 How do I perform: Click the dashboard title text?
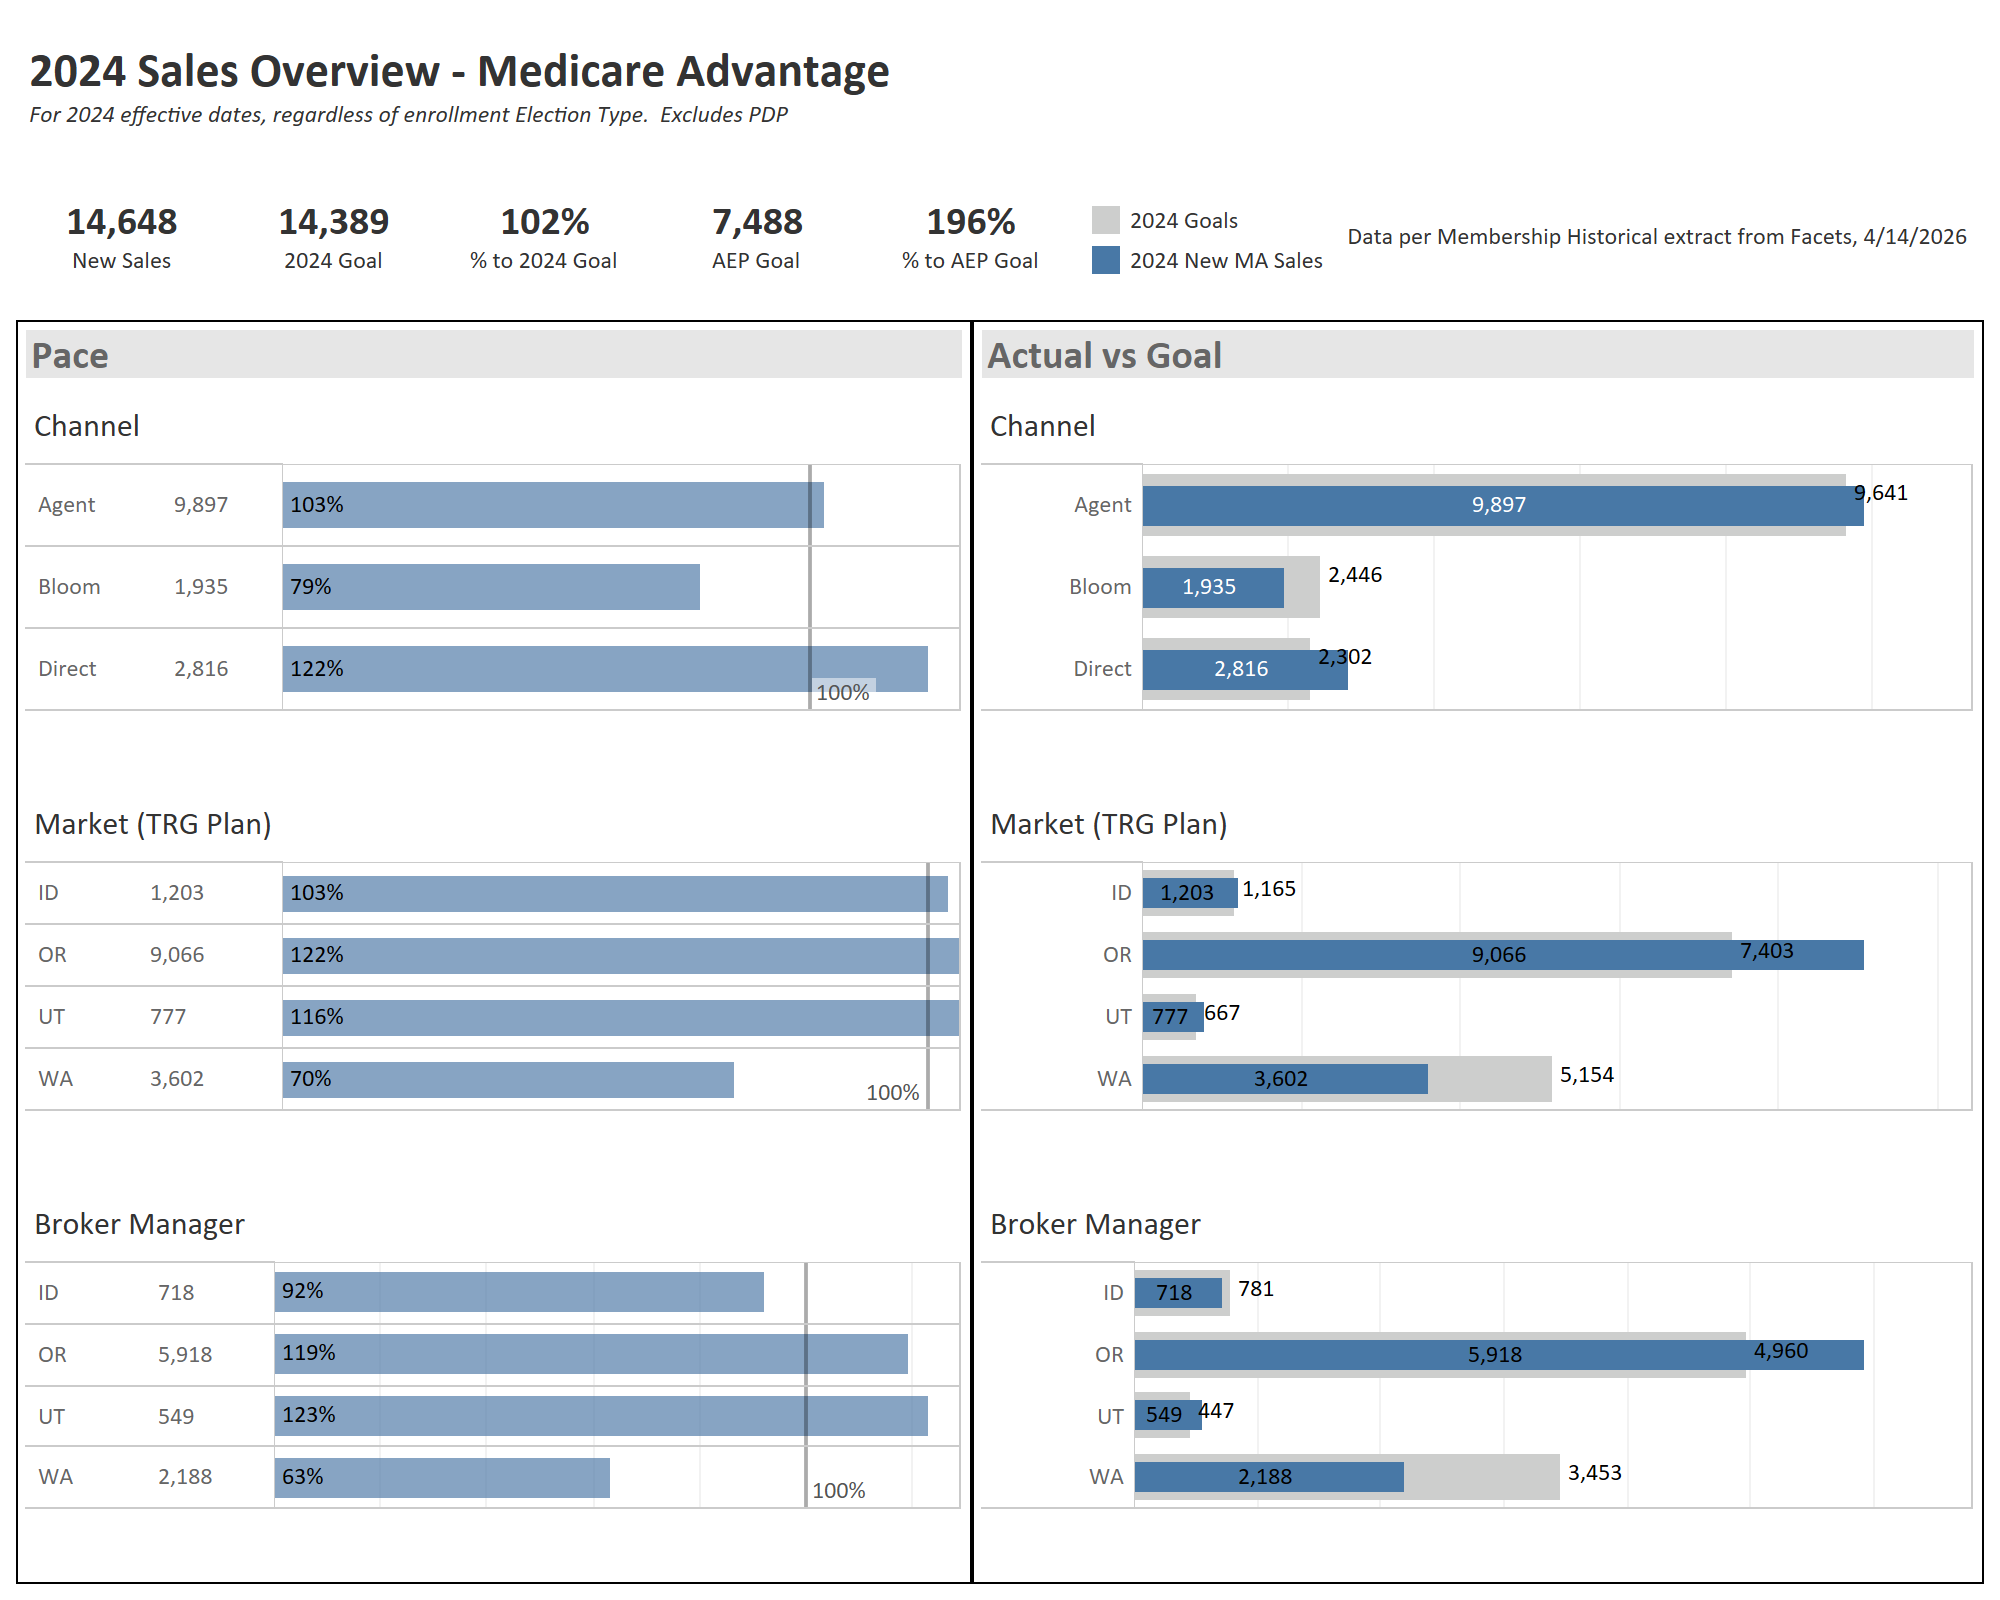(460, 70)
